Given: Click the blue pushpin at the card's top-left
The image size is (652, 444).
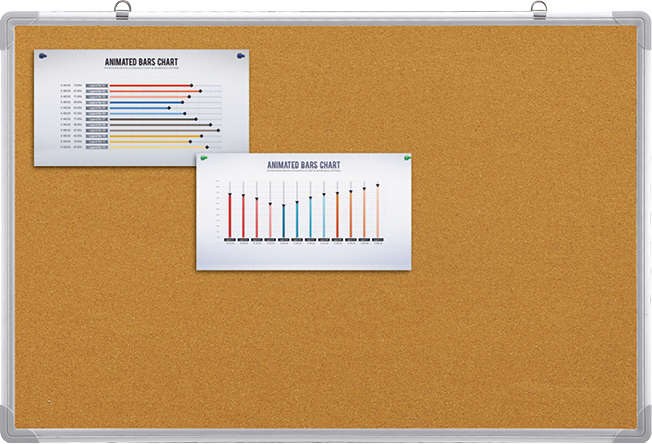Looking at the screenshot, I should pyautogui.click(x=42, y=57).
